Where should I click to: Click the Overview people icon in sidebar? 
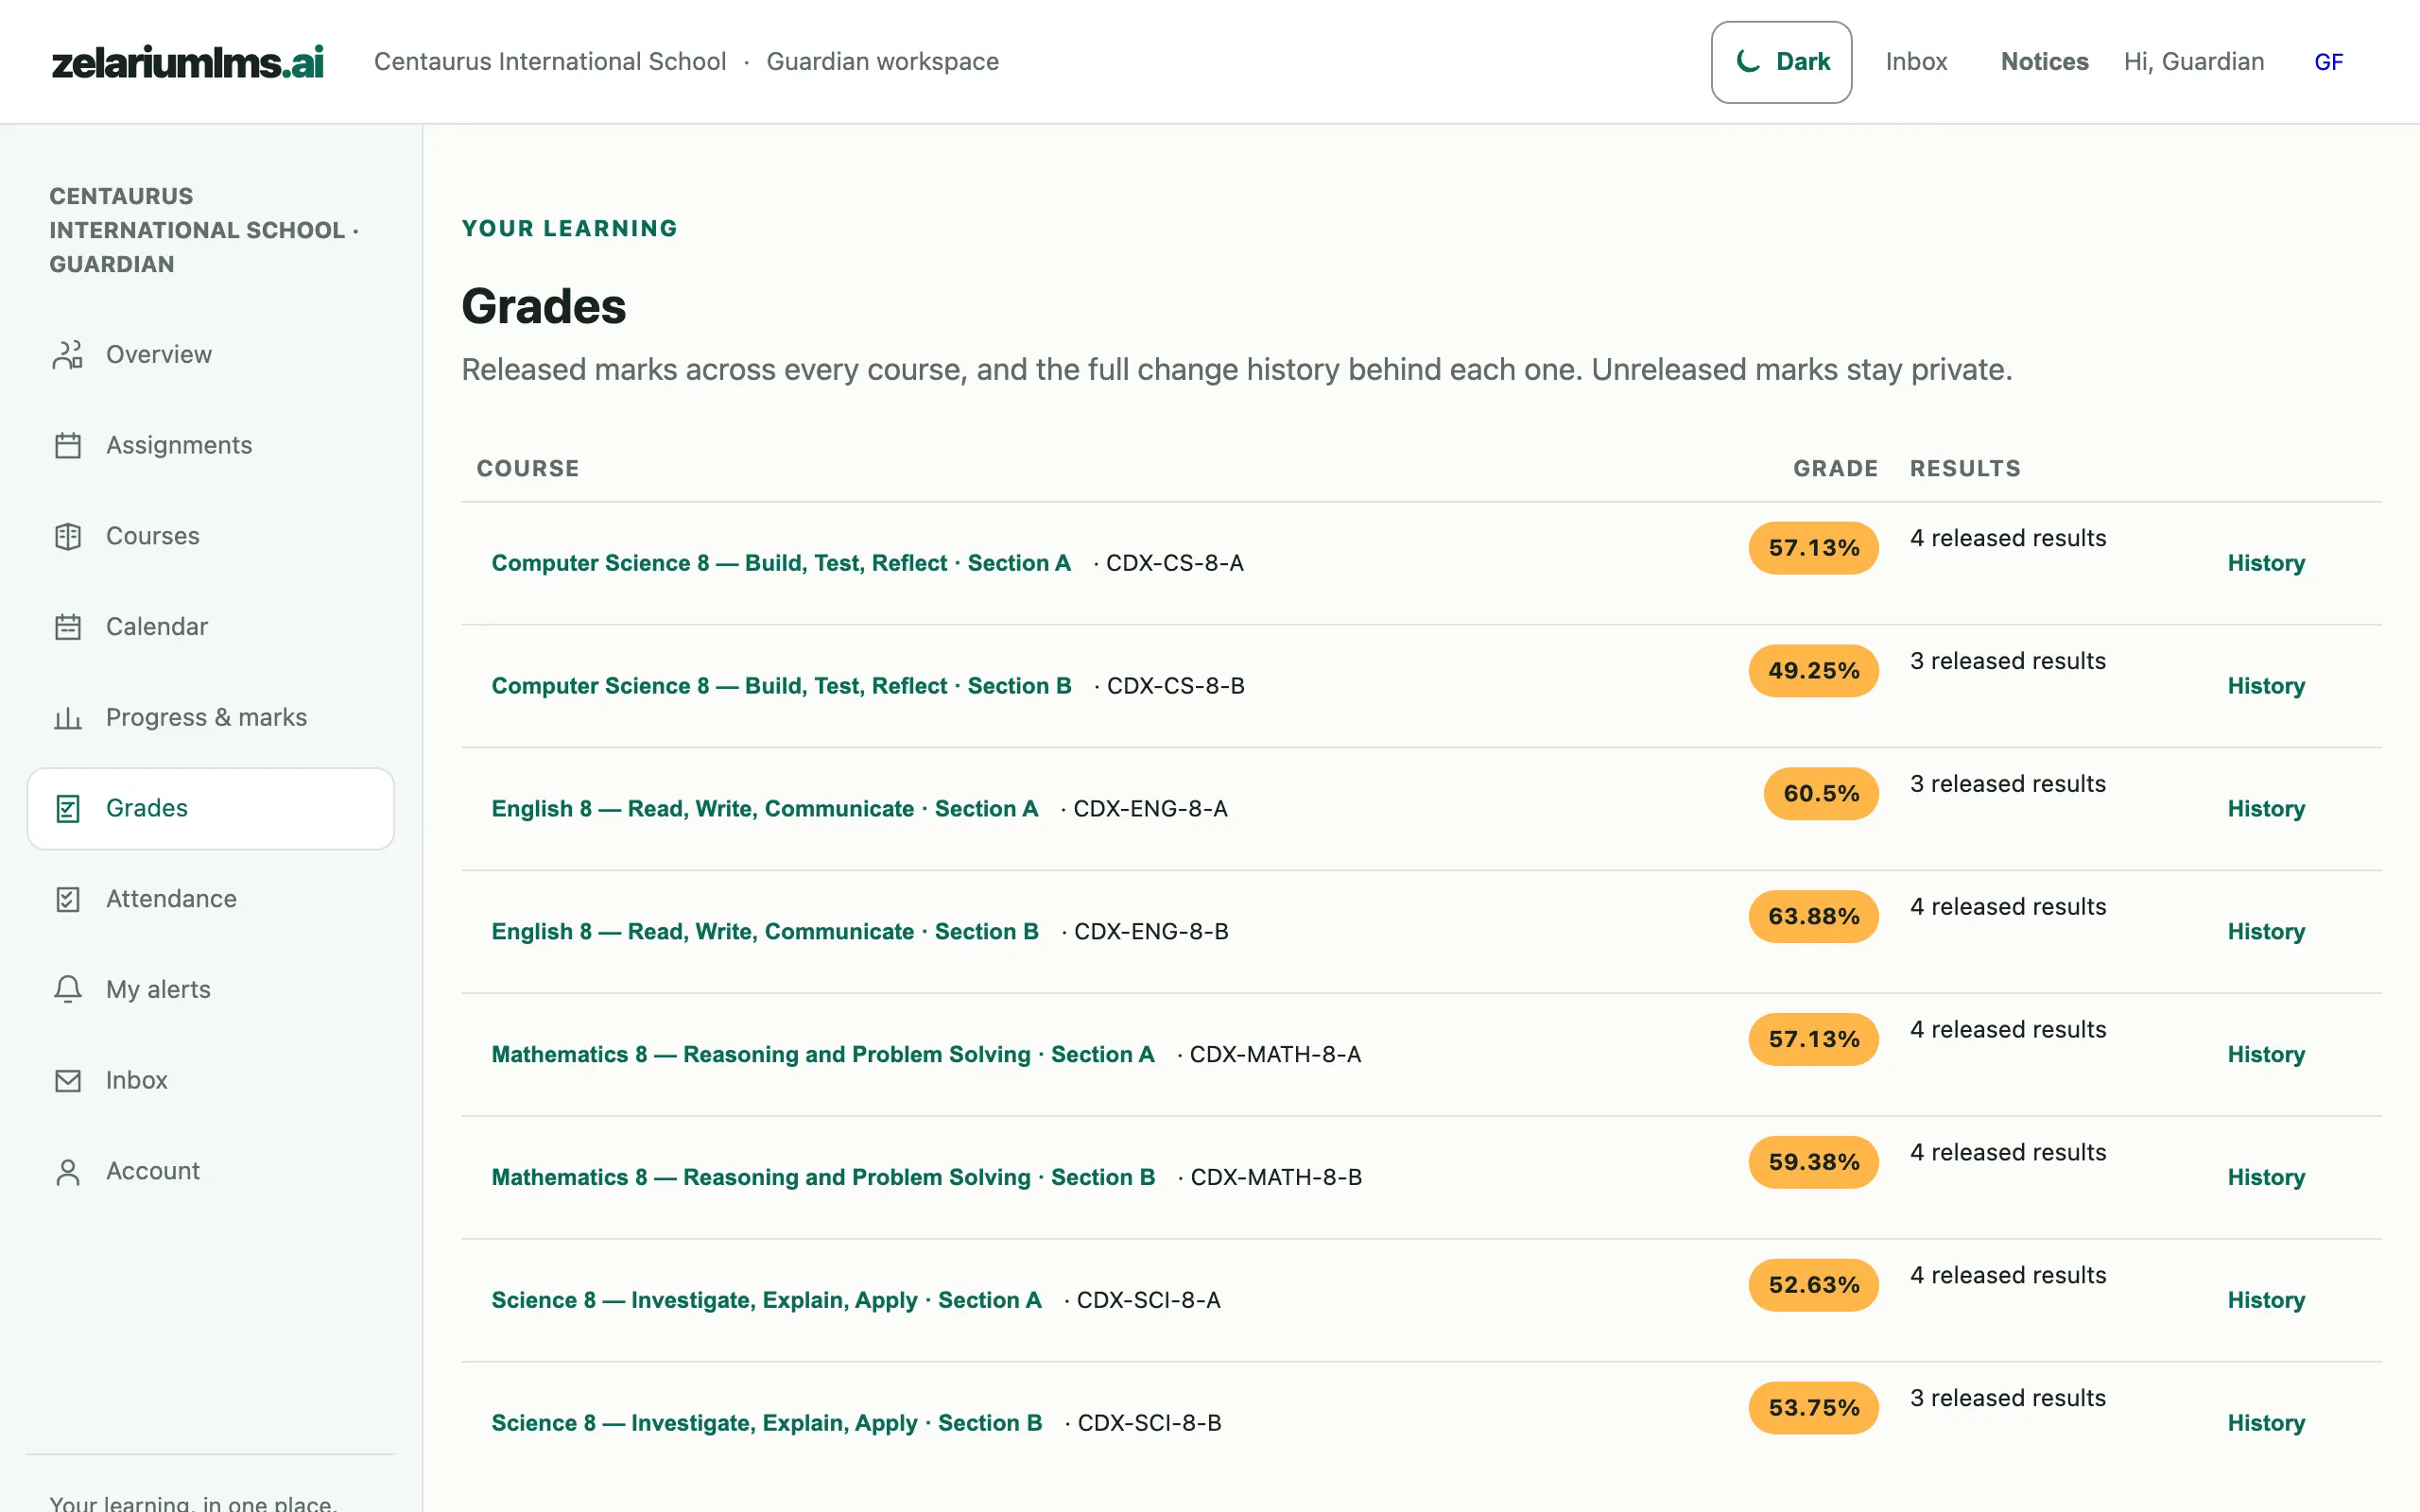point(67,355)
